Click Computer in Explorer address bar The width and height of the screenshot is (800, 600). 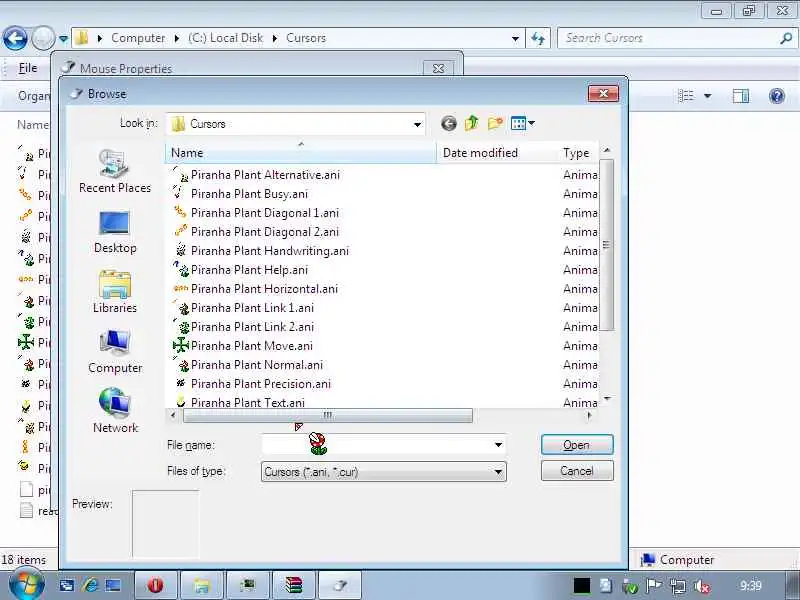138,38
